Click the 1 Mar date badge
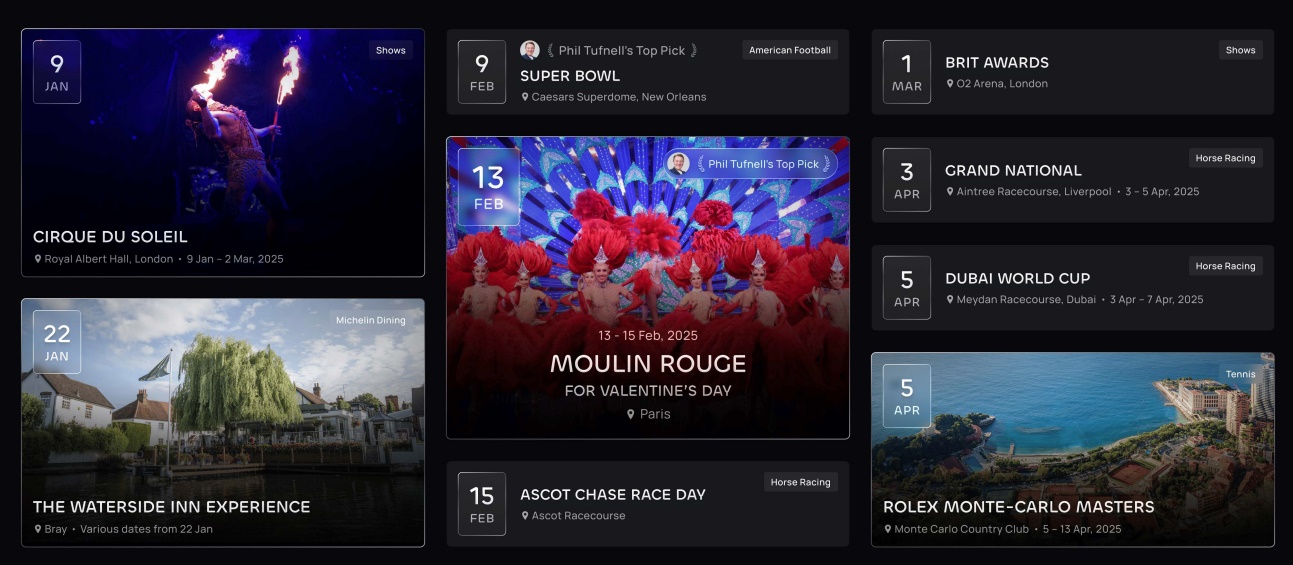The image size is (1293, 565). [x=907, y=72]
